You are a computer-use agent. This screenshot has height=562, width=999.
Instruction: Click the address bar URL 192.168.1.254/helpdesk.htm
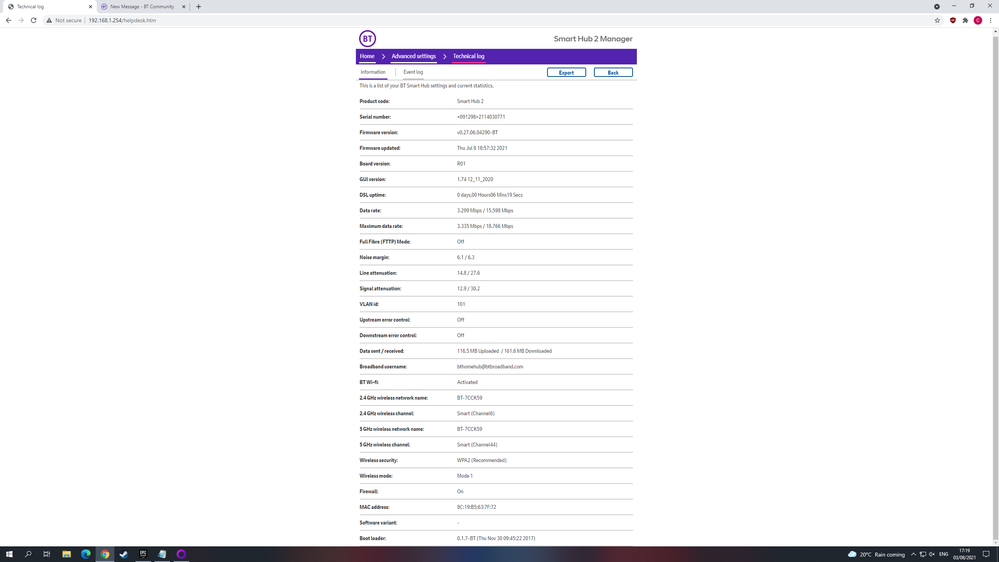[x=122, y=20]
